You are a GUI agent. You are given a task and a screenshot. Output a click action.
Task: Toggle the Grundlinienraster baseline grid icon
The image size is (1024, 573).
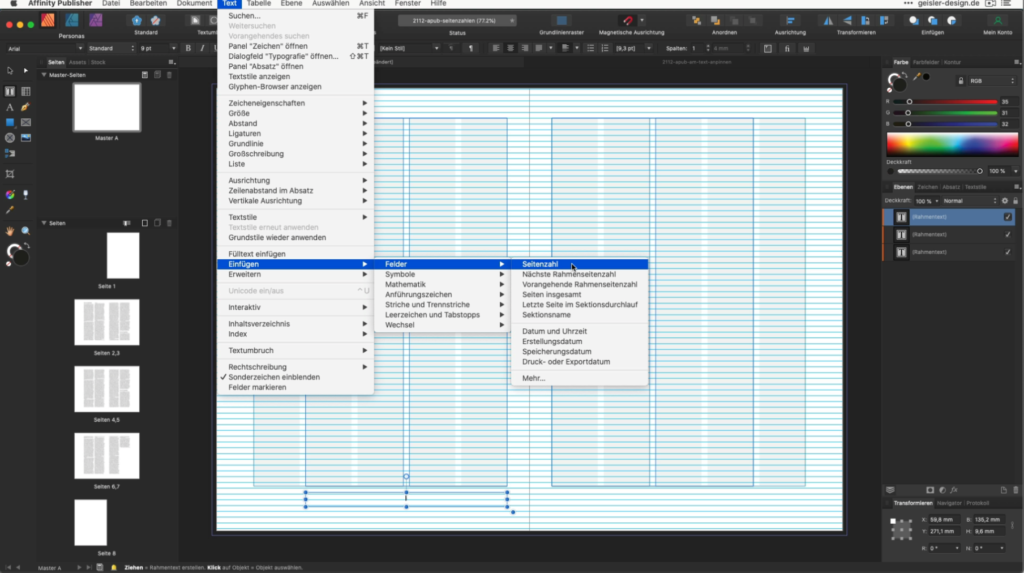pyautogui.click(x=561, y=20)
